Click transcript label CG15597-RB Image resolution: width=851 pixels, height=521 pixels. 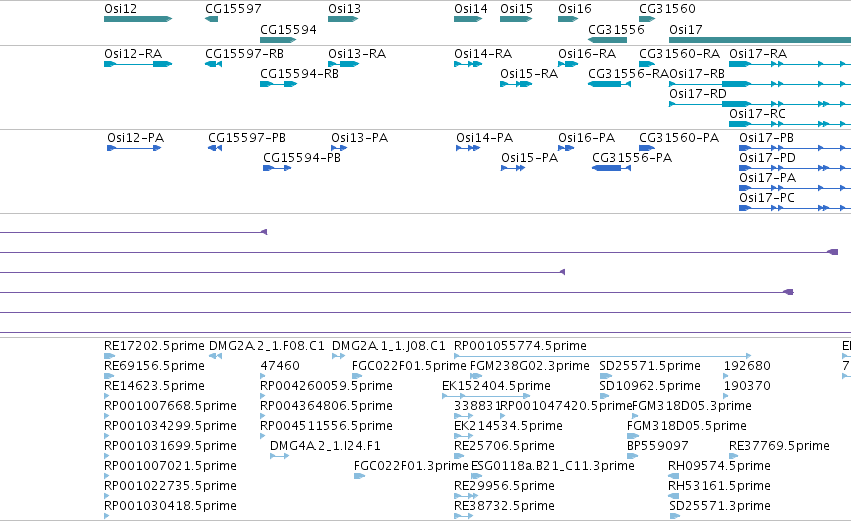click(244, 54)
